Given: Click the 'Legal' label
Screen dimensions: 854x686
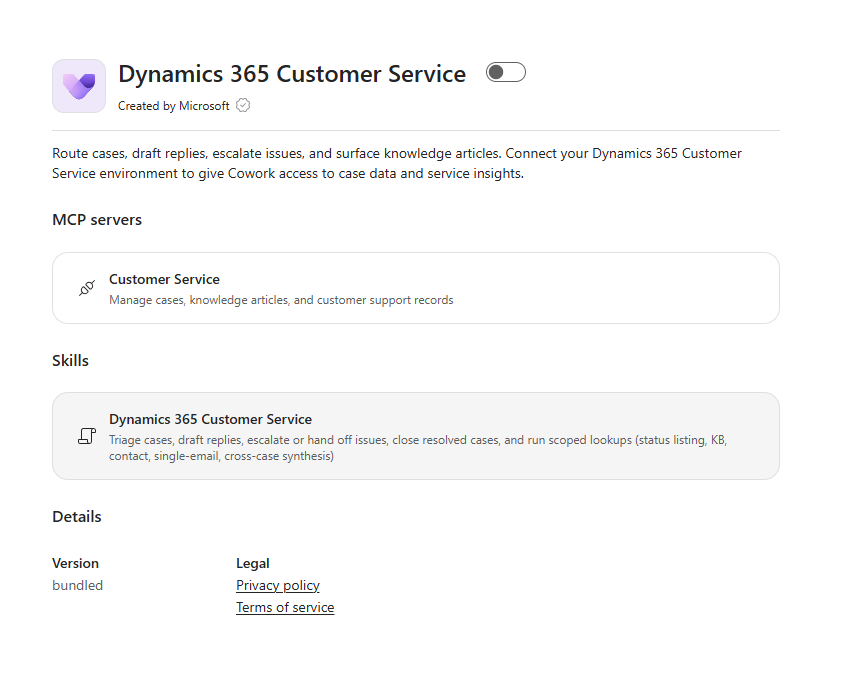Looking at the screenshot, I should click(x=253, y=564).
